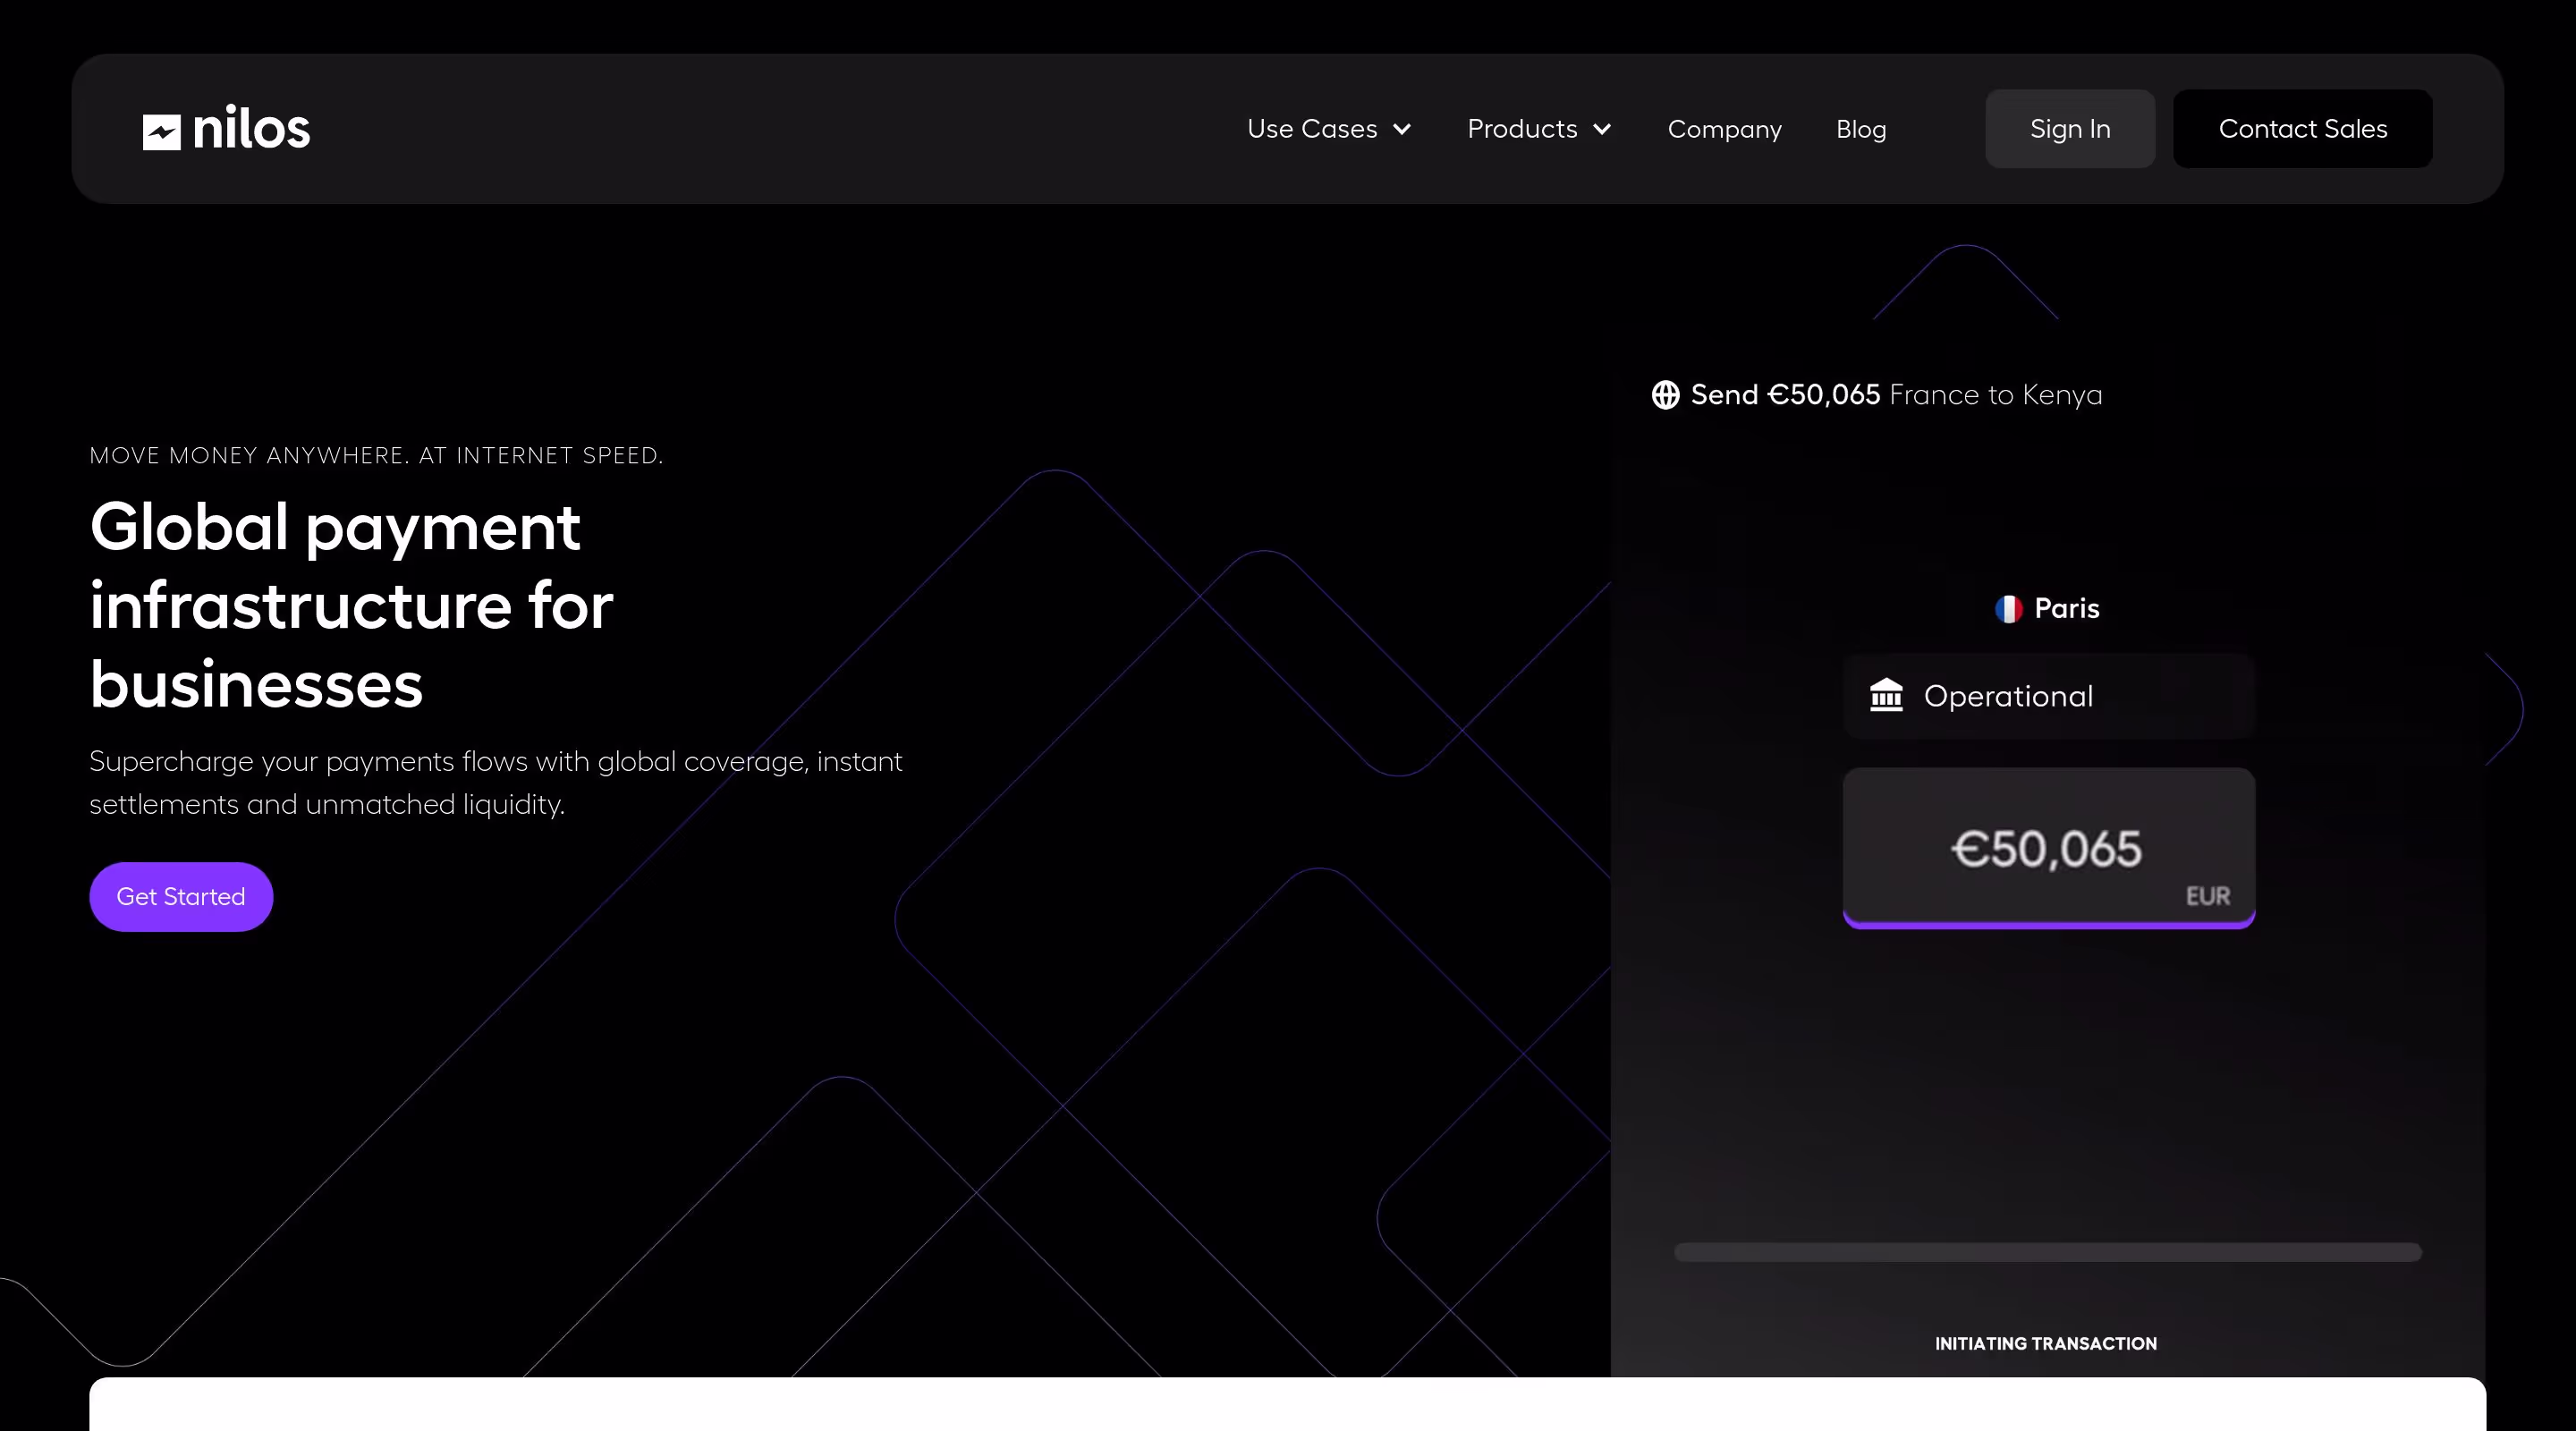The image size is (2576, 1431).
Task: Expand the Products chevron arrow
Action: point(1602,130)
